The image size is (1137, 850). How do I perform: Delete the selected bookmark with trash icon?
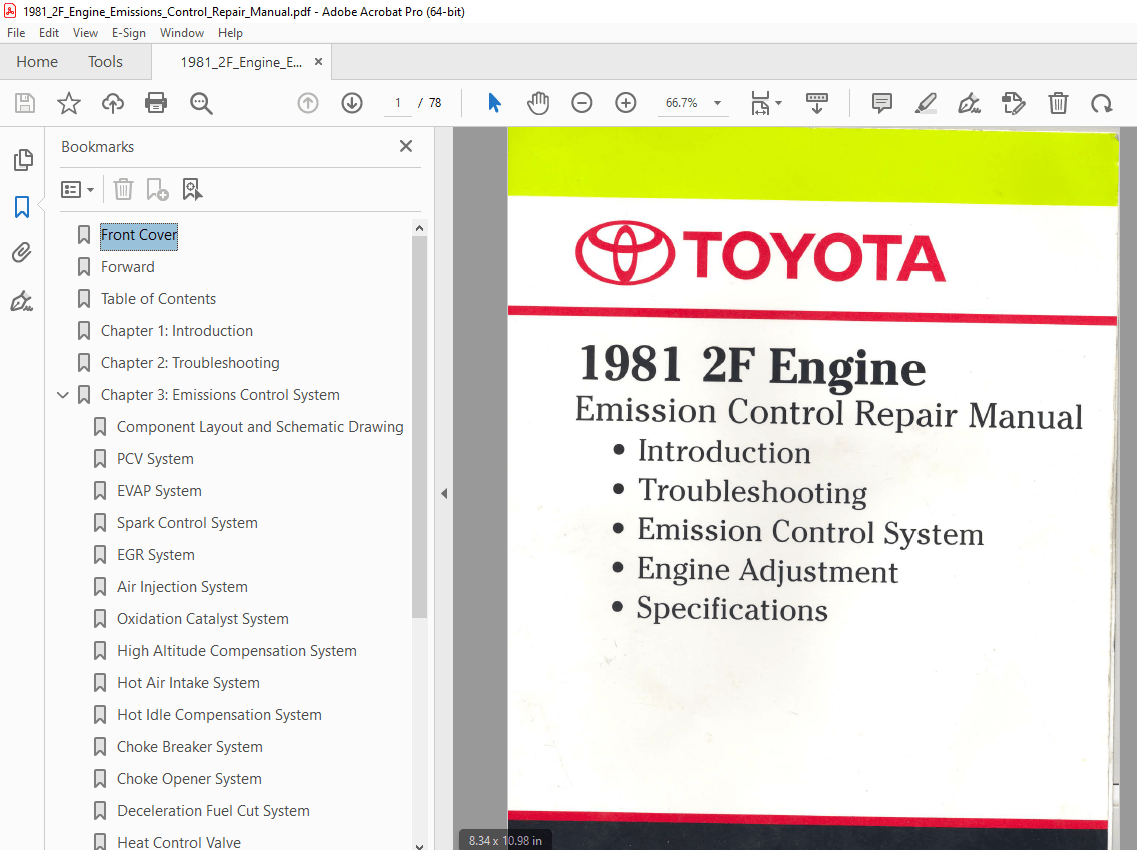(x=123, y=189)
